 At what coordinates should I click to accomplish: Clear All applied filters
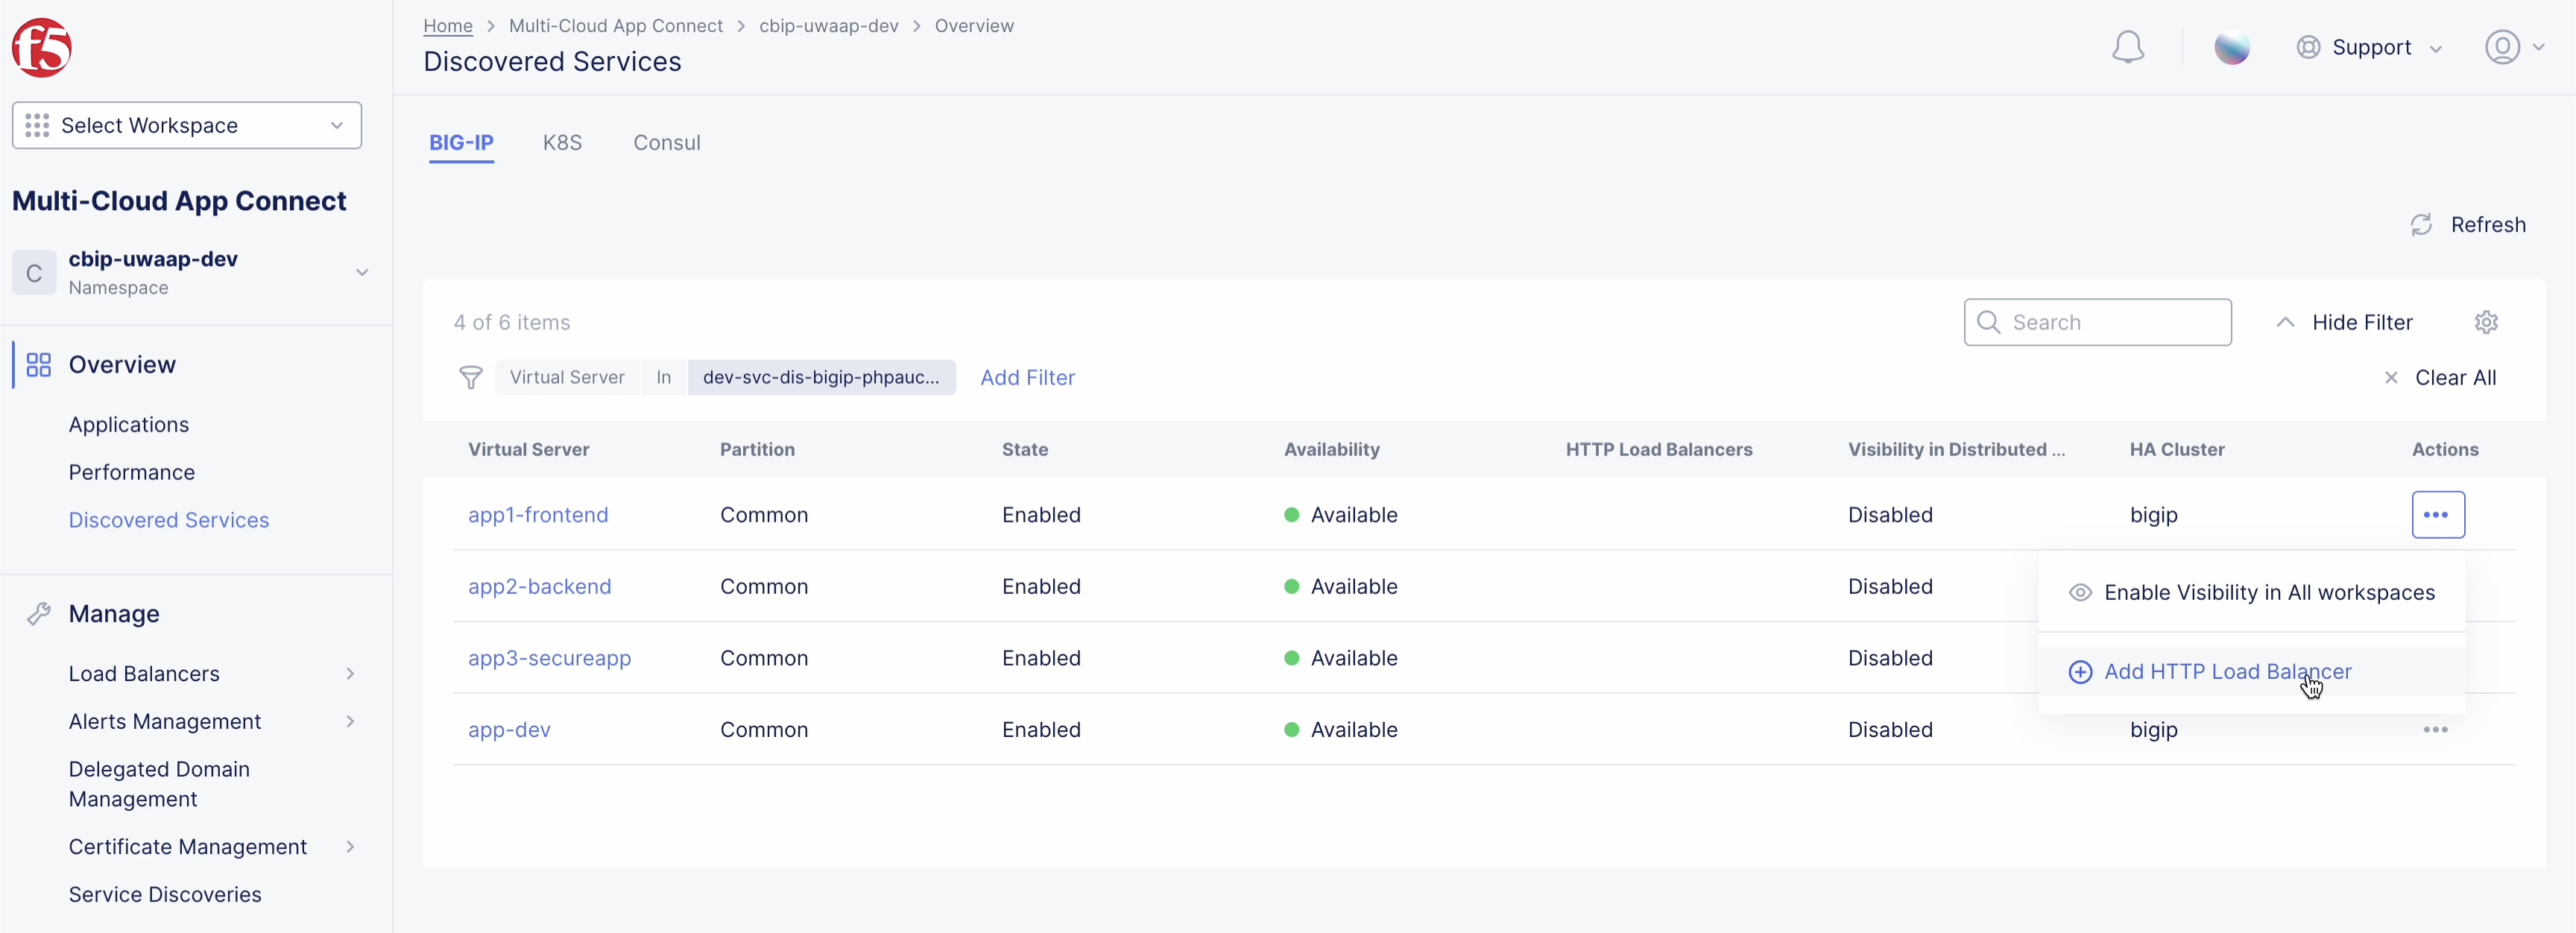click(x=2456, y=377)
